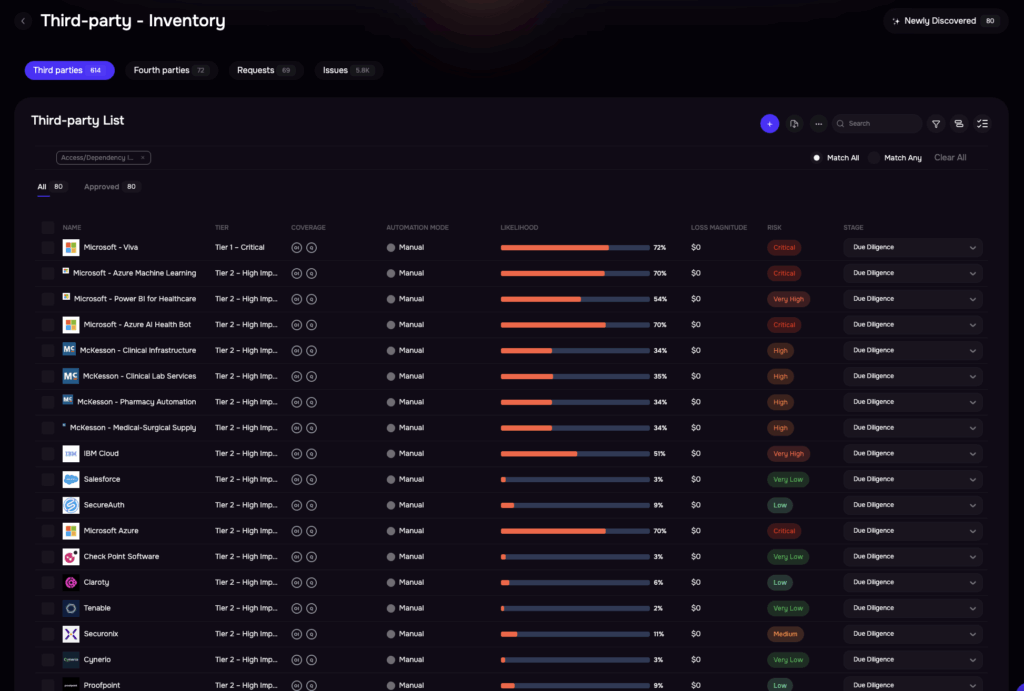Click the IBM Cloud logo icon

coord(71,454)
